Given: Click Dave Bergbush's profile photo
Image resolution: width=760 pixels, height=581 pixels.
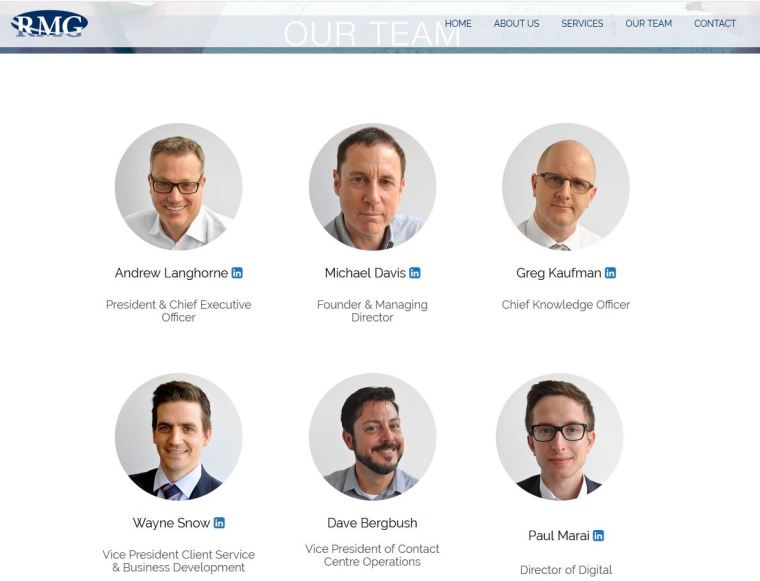Looking at the screenshot, I should coord(372,437).
